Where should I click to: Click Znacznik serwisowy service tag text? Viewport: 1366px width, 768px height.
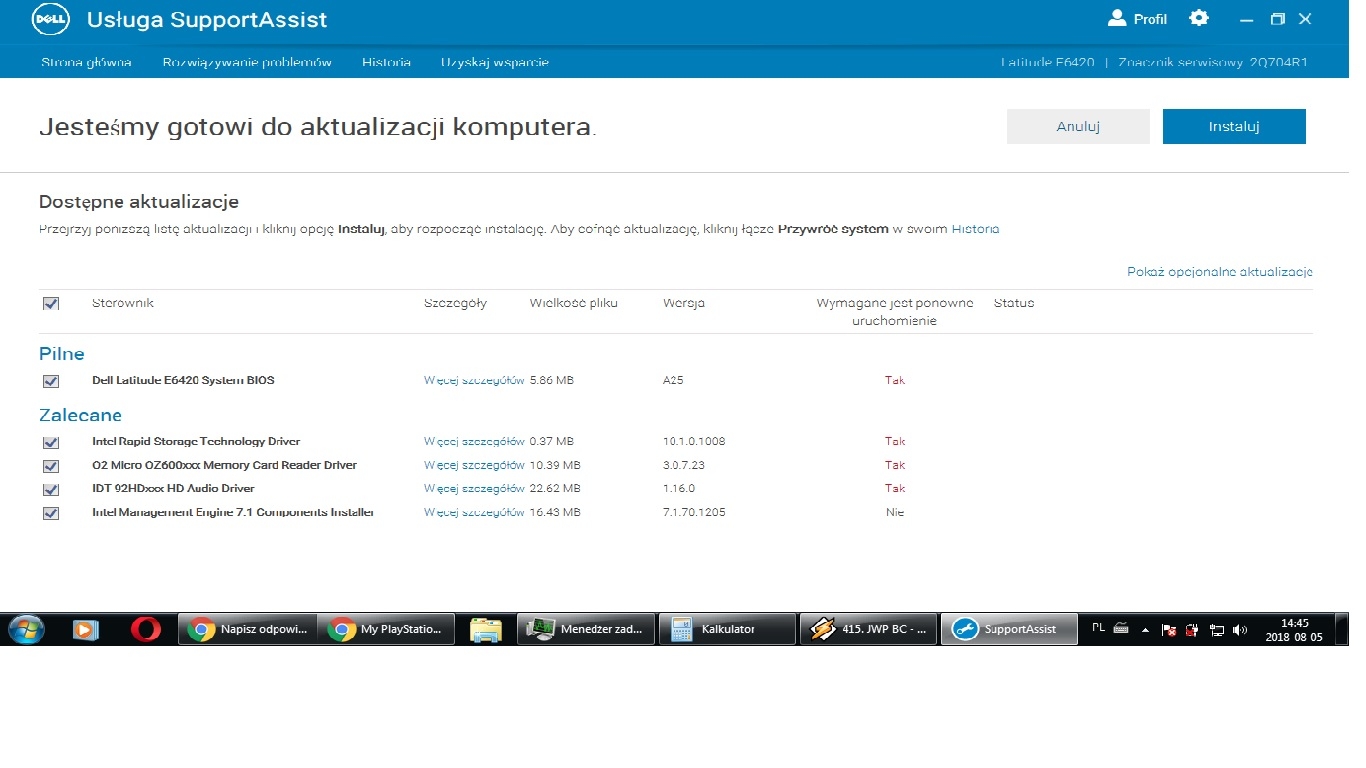1213,62
